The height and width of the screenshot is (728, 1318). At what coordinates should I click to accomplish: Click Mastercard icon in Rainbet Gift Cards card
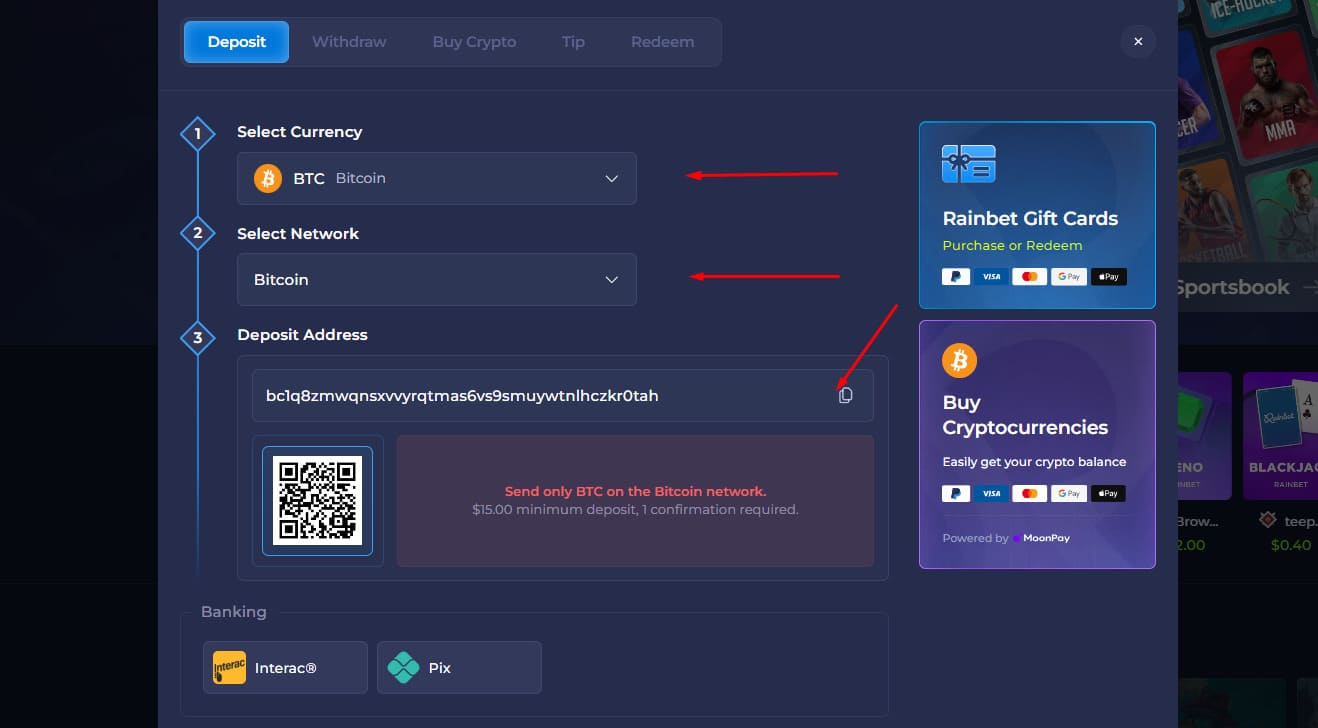point(1029,276)
